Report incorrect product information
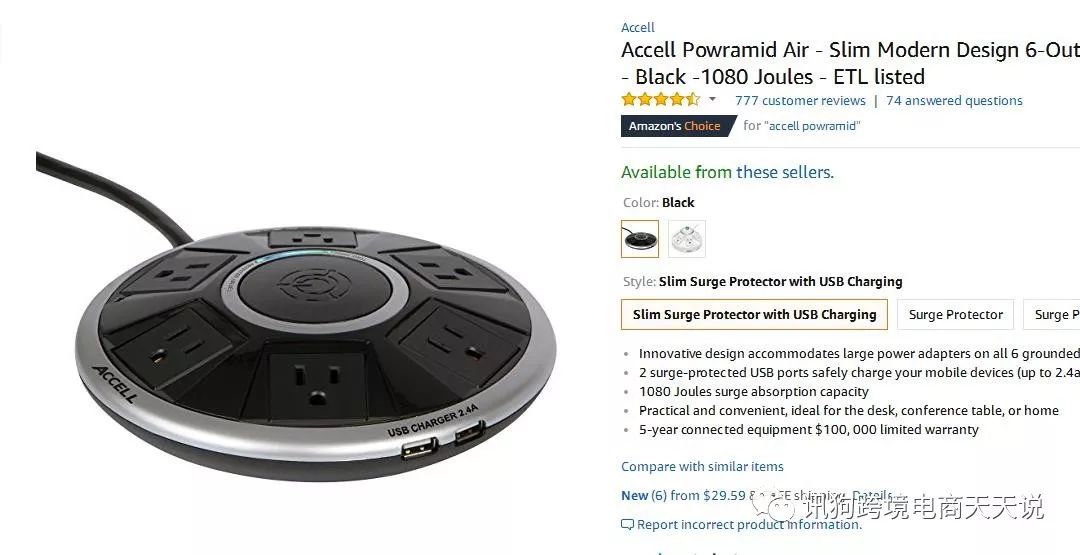The height and width of the screenshot is (555, 1080). 749,525
